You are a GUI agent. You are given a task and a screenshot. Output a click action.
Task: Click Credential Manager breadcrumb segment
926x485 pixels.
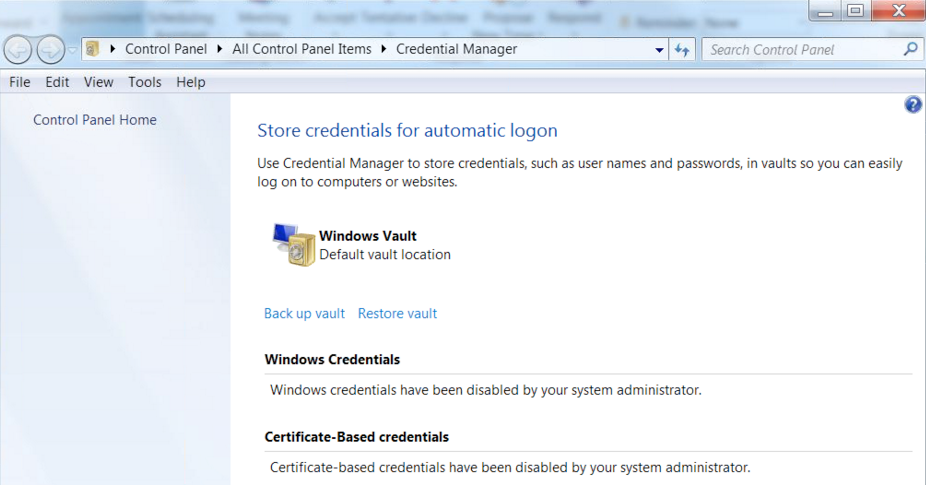click(456, 49)
